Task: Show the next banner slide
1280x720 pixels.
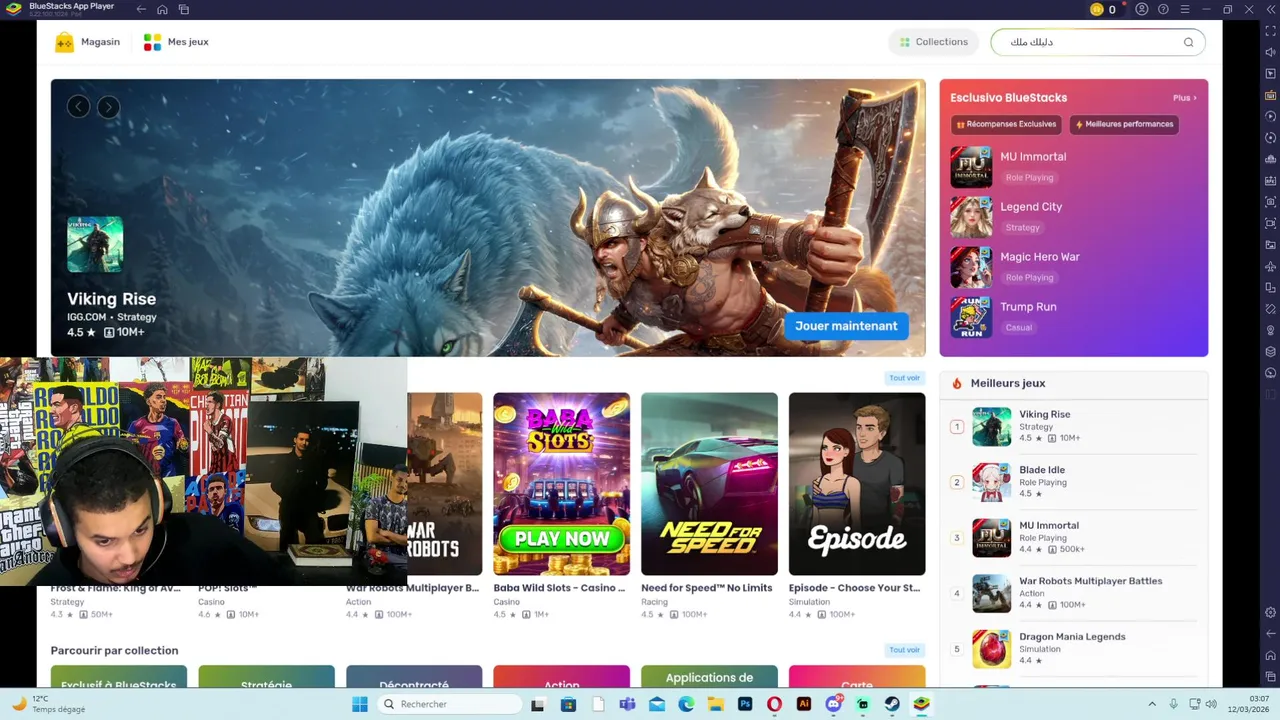Action: click(x=109, y=107)
